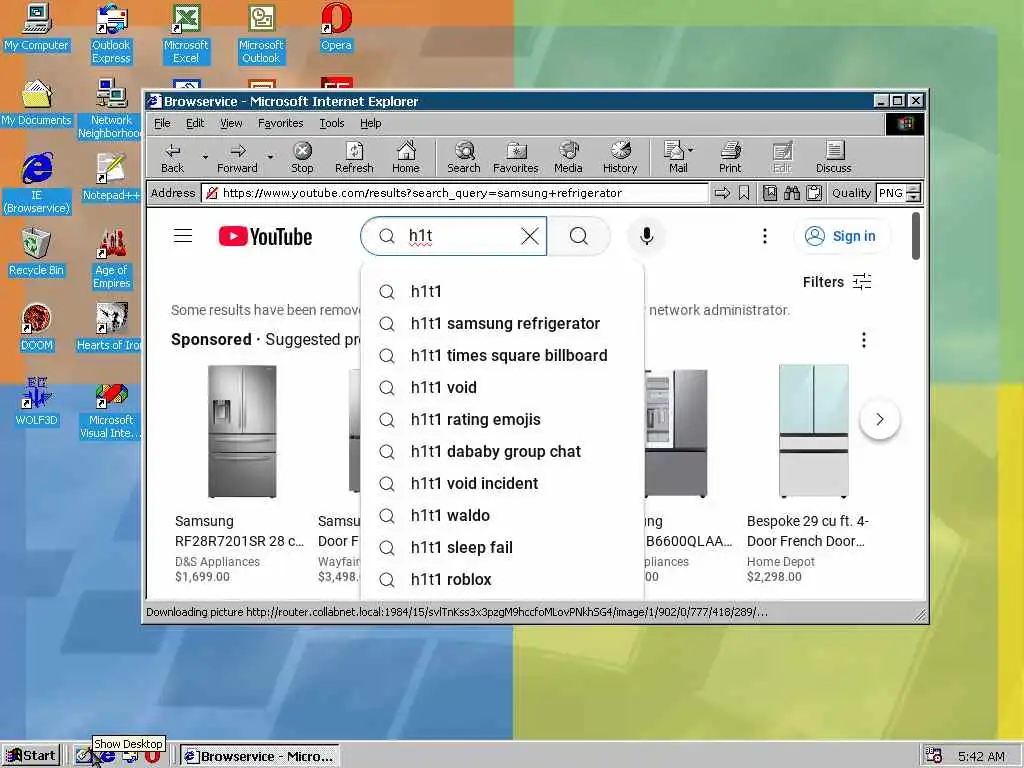Open the Favorites toolbar button
The height and width of the screenshot is (768, 1024).
[x=516, y=158]
